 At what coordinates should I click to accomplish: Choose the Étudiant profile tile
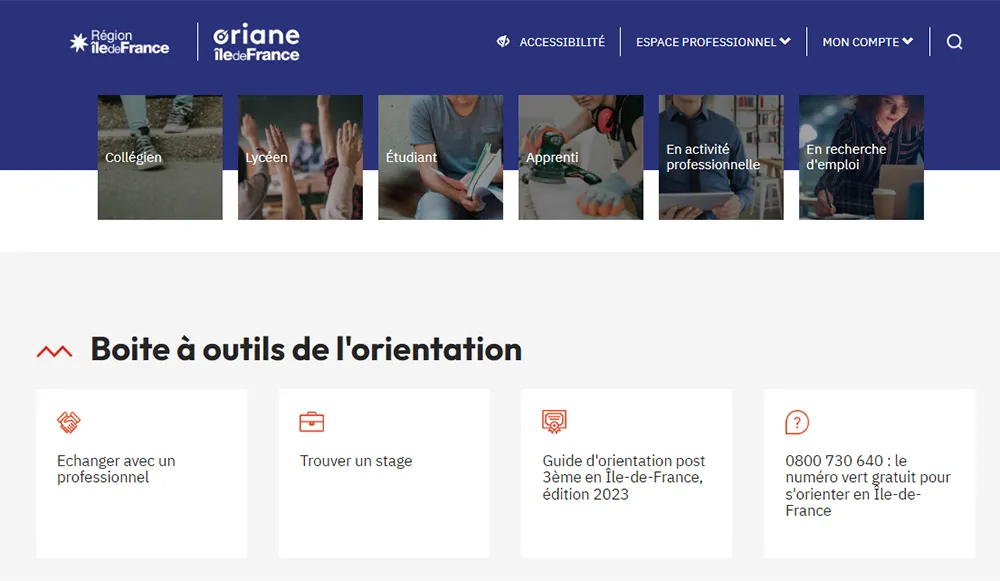pos(441,158)
